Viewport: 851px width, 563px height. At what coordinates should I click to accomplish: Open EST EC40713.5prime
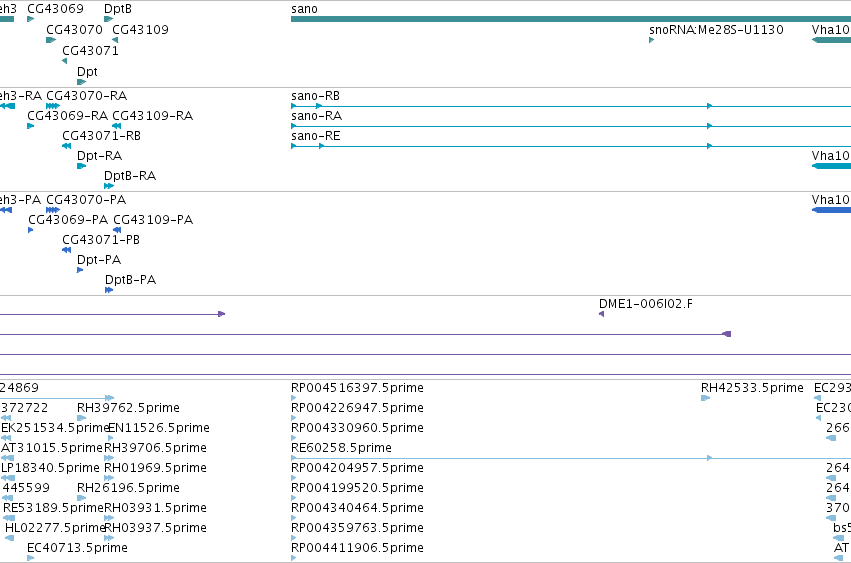tap(78, 548)
